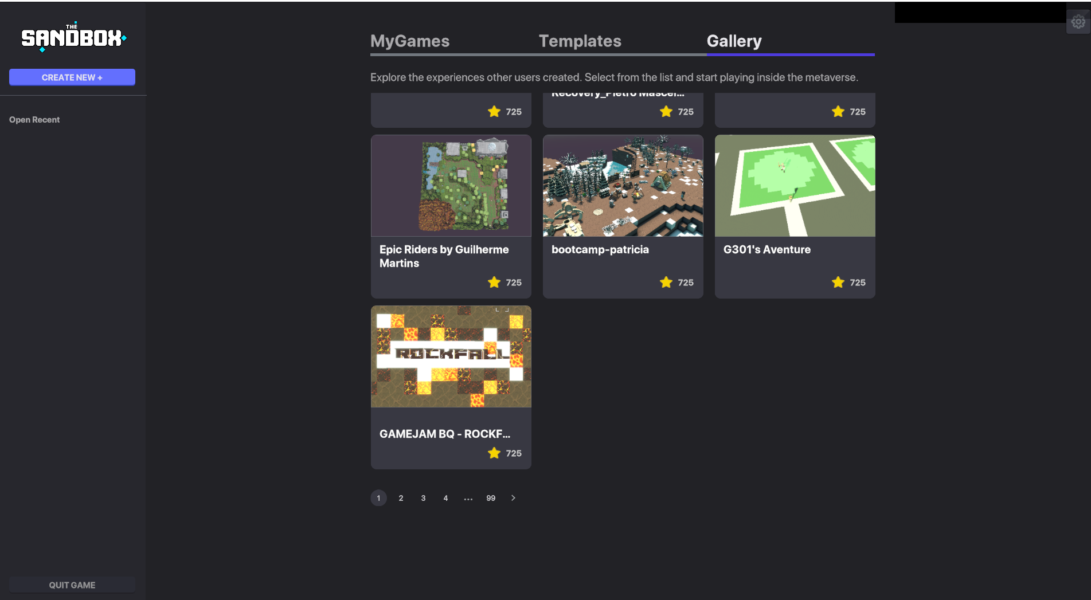Viewport: 1091px width, 600px height.
Task: Go to page 2 of the gallery
Action: pyautogui.click(x=401, y=498)
